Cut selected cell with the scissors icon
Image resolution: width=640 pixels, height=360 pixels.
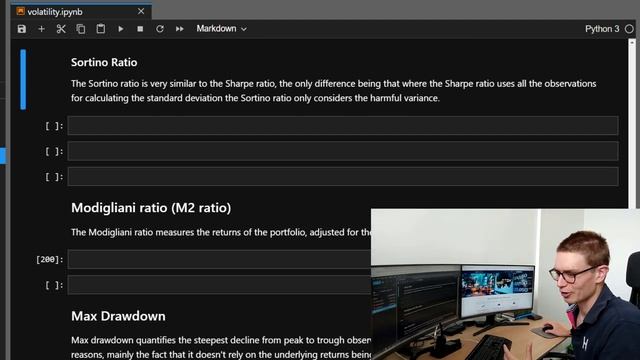pyautogui.click(x=61, y=29)
